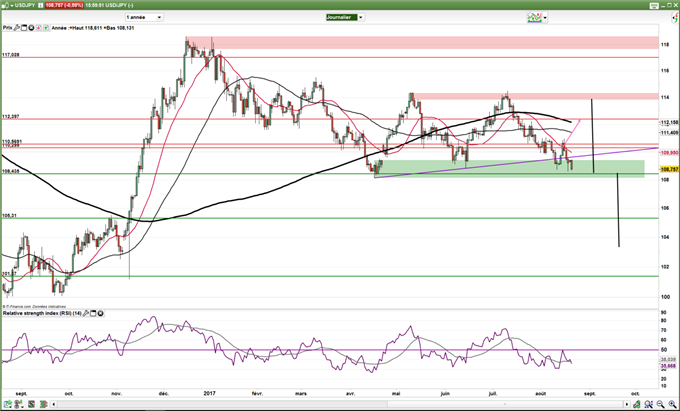The width and height of the screenshot is (680, 411).
Task: Click the 'juin' label on time axis
Action: click(445, 394)
